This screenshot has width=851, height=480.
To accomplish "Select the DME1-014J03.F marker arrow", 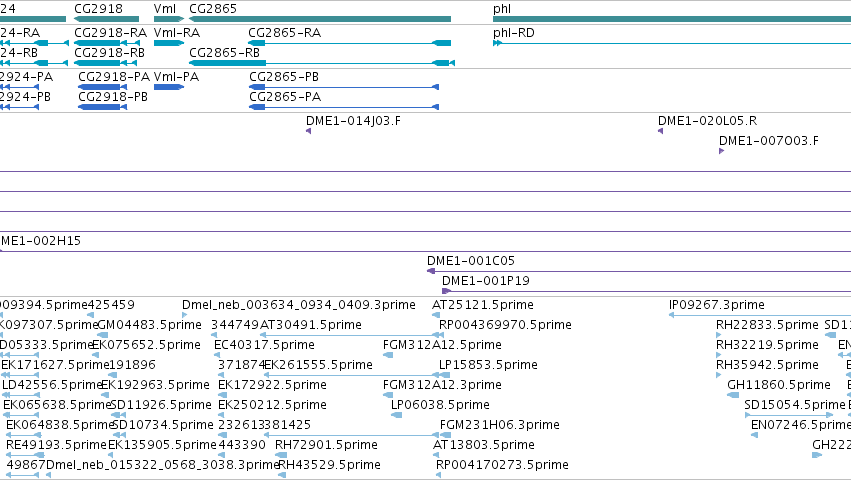I will click(x=308, y=131).
